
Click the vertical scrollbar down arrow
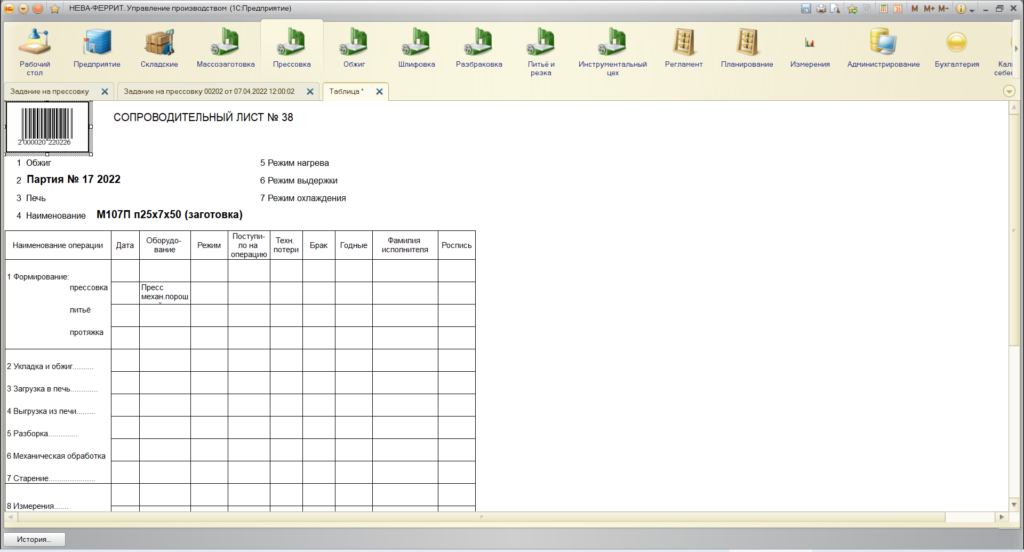1014,504
